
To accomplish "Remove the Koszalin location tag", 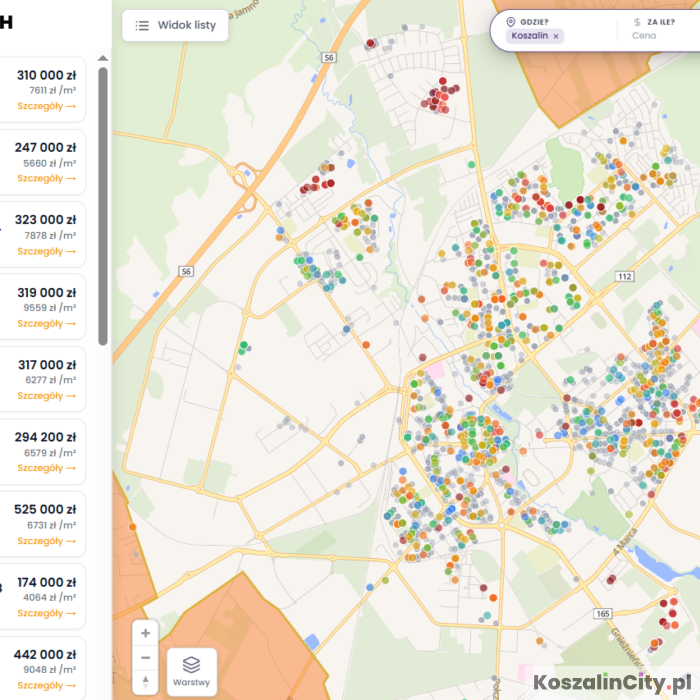I will click(x=556, y=36).
